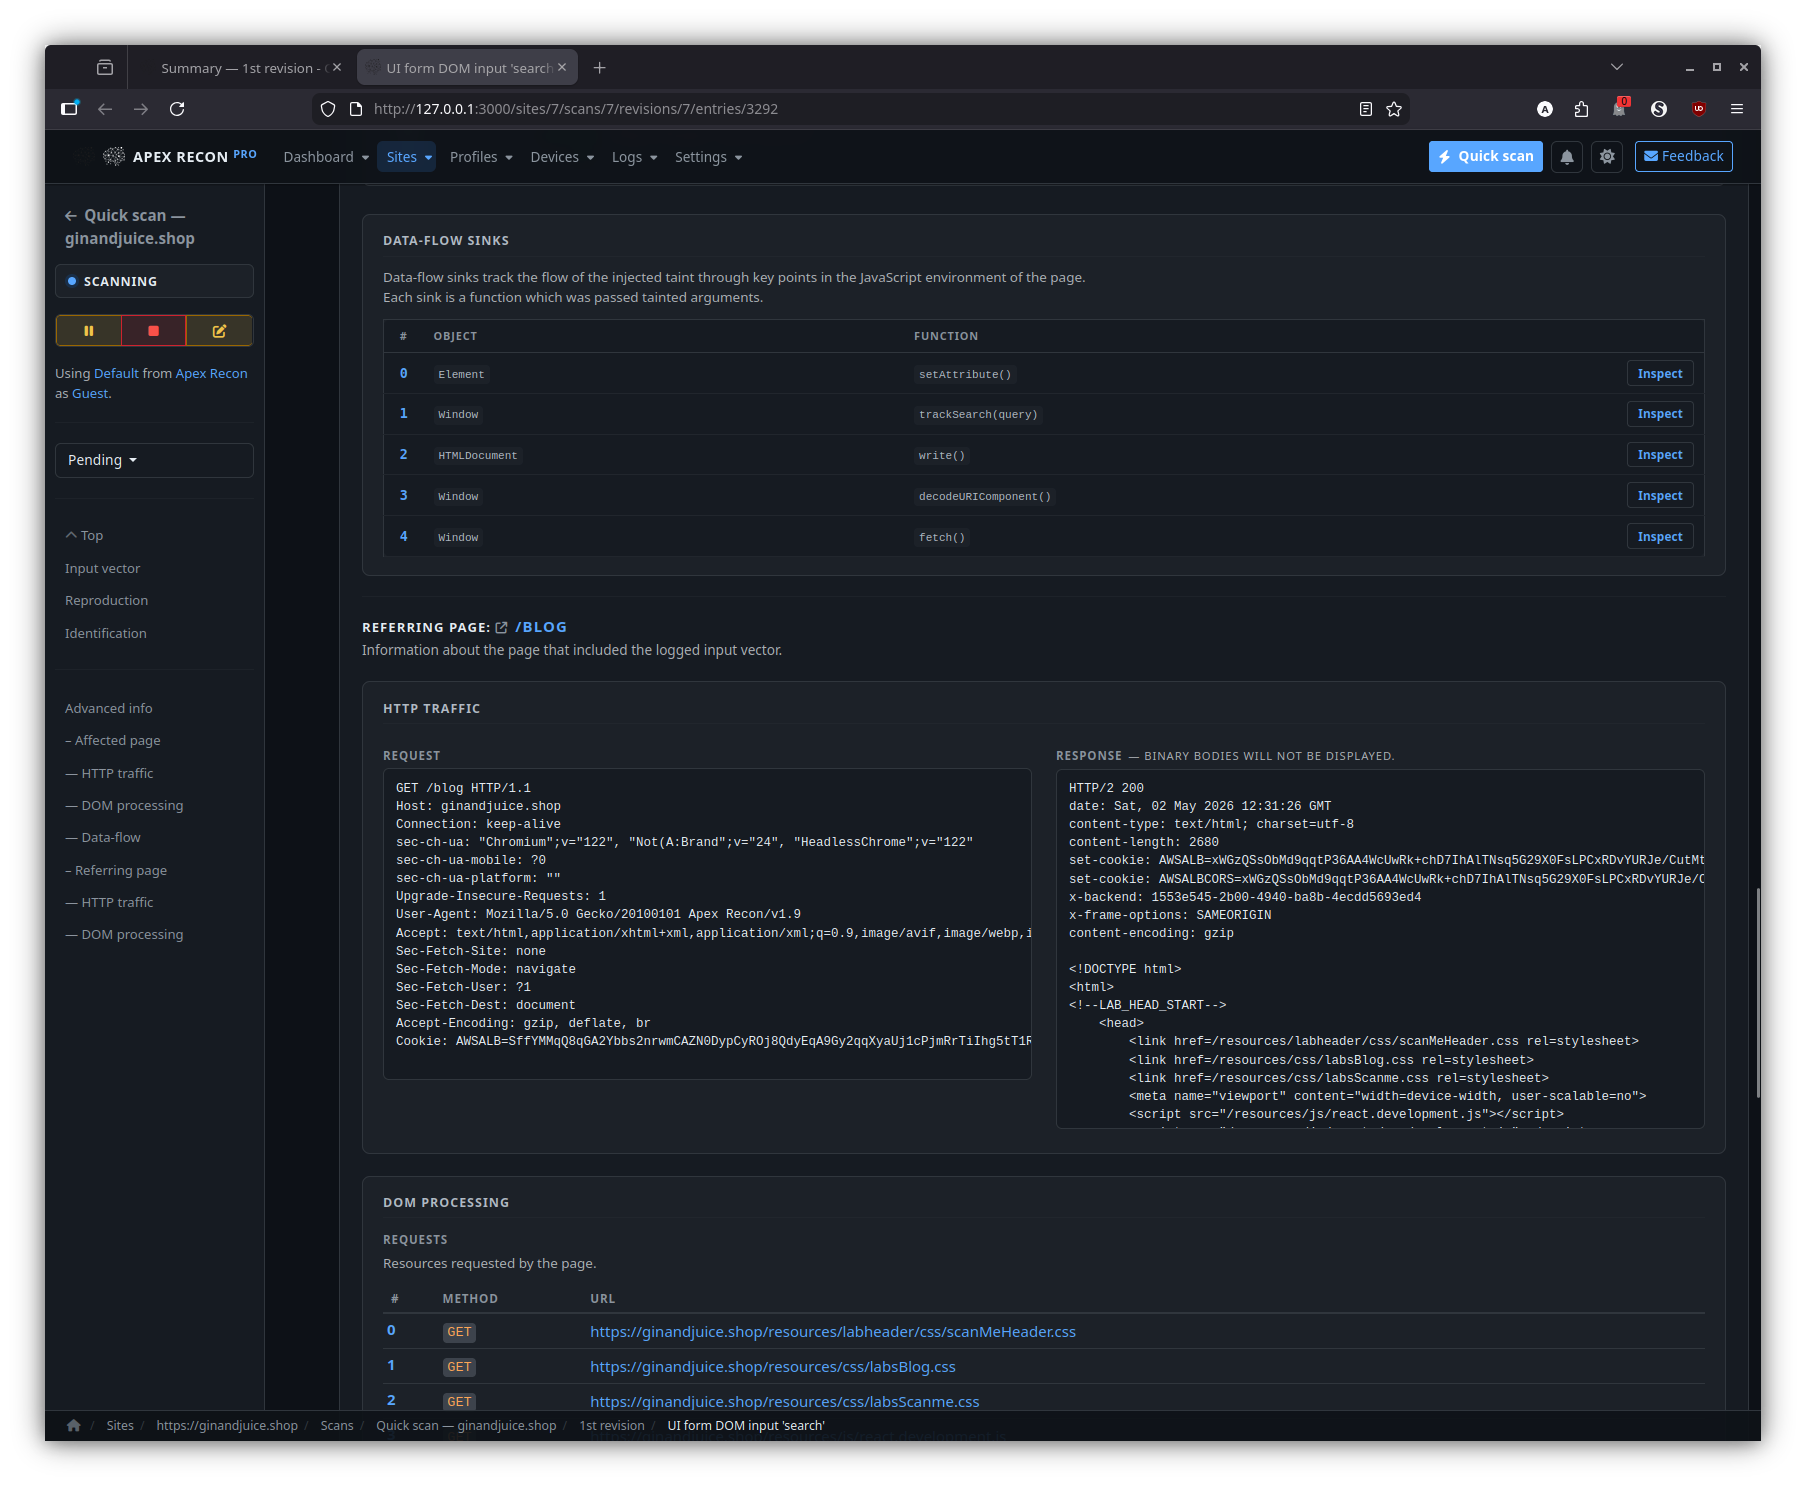Image resolution: width=1806 pixels, height=1486 pixels.
Task: Expand the Dashboard menu
Action: point(326,157)
